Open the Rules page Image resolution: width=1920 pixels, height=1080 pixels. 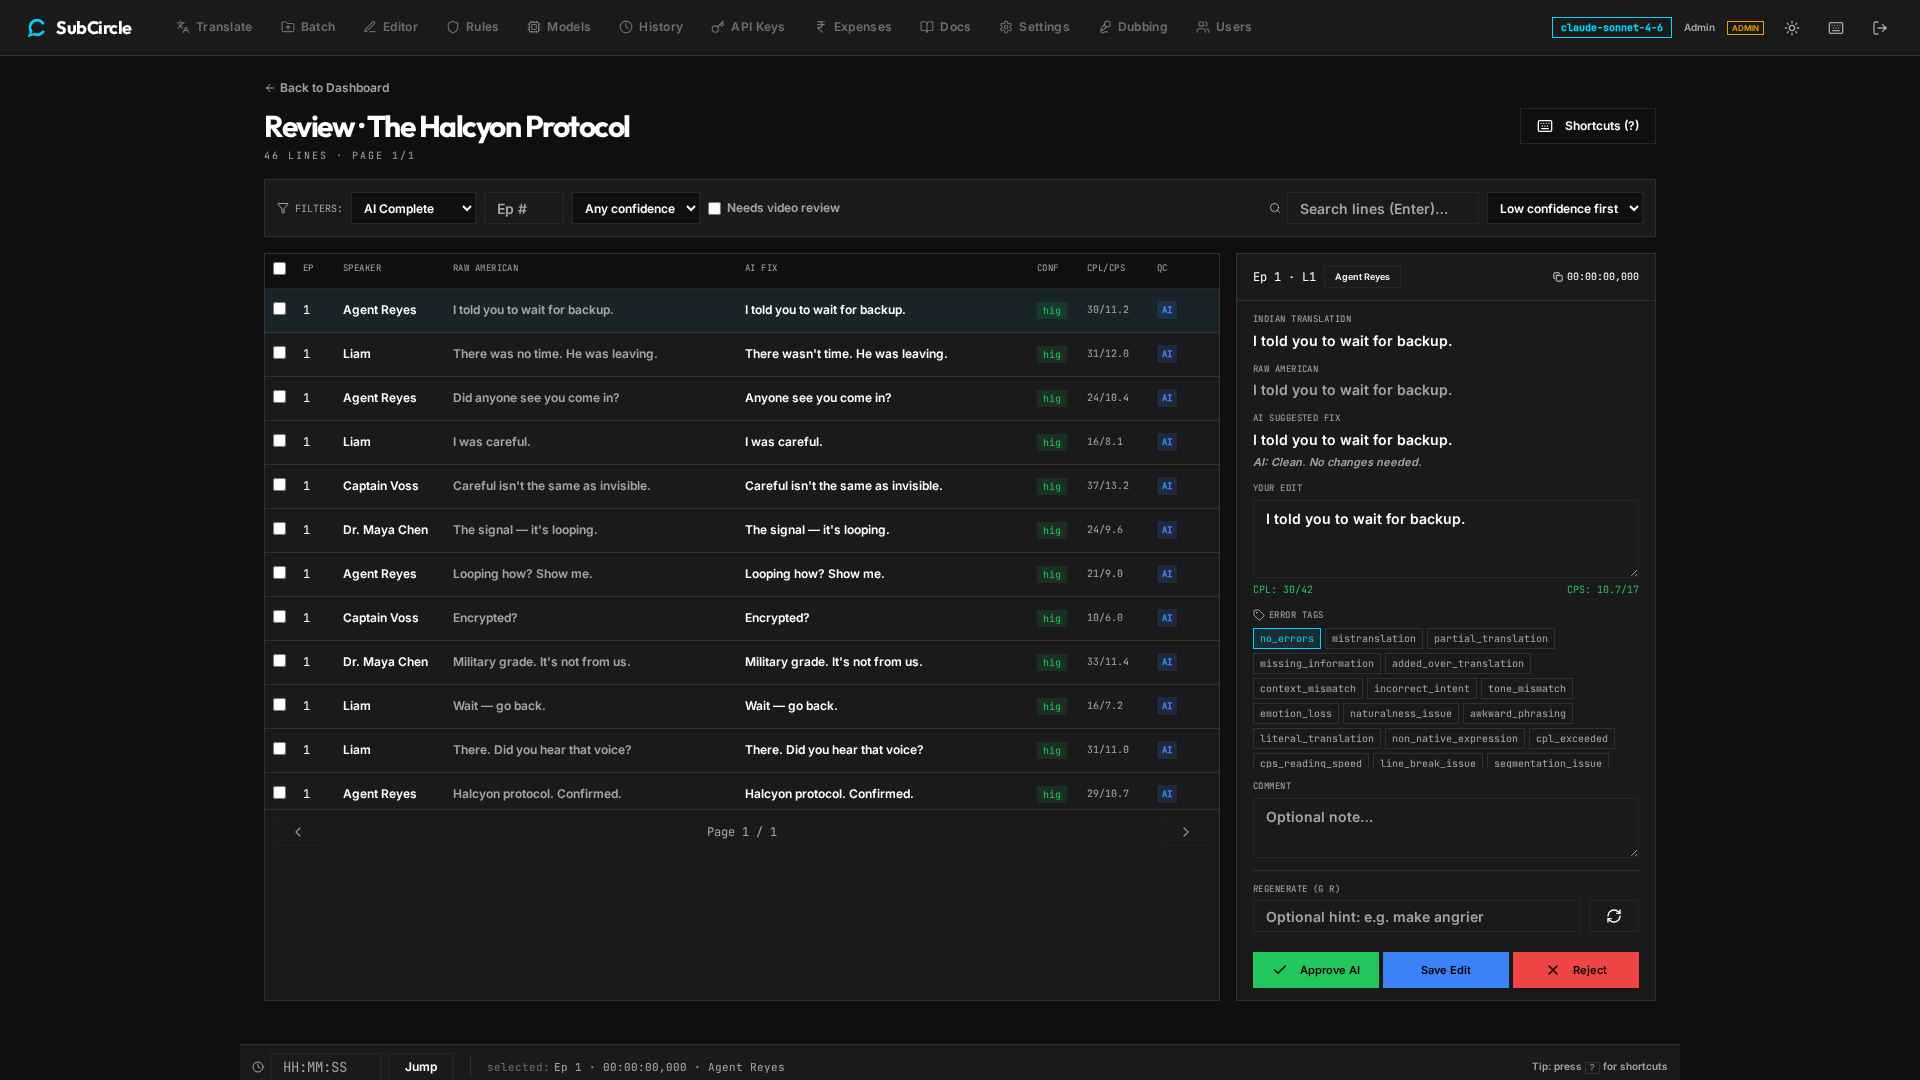tap(472, 27)
